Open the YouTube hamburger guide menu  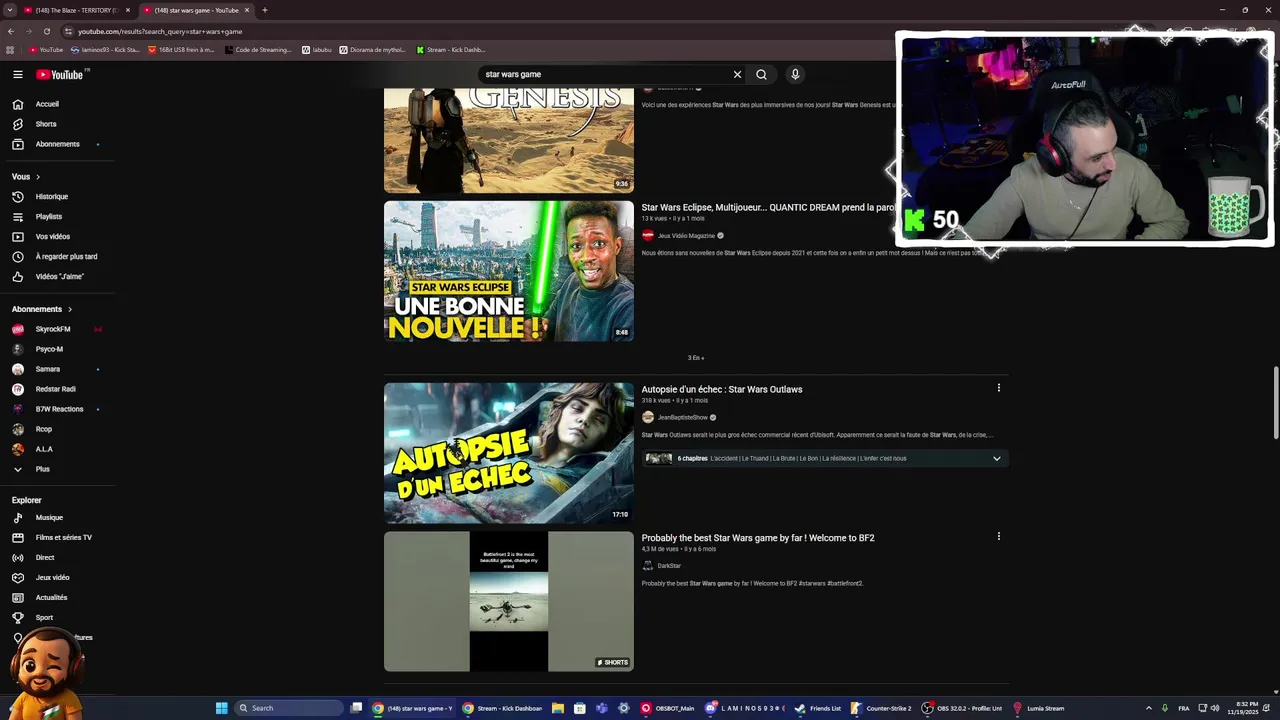17,74
